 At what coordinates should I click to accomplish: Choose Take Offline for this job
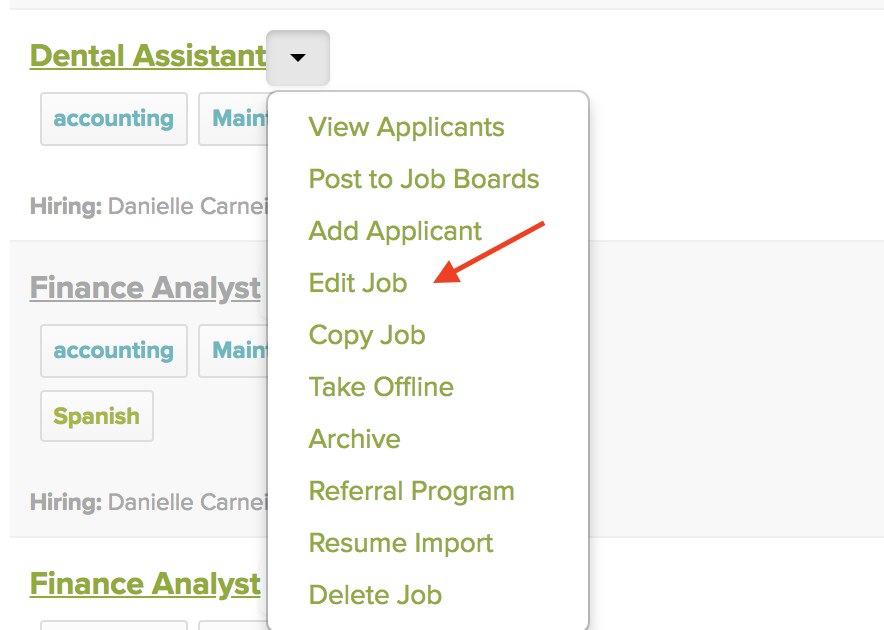click(x=381, y=387)
